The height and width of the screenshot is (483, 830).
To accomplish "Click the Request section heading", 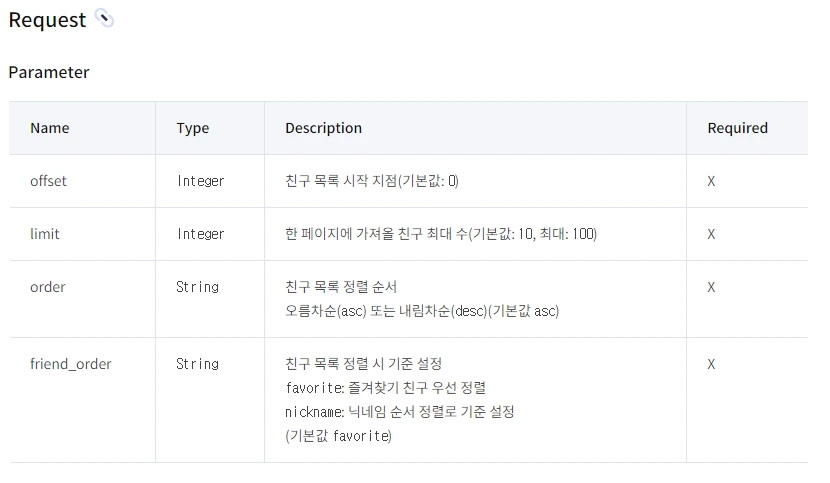I will (x=47, y=20).
